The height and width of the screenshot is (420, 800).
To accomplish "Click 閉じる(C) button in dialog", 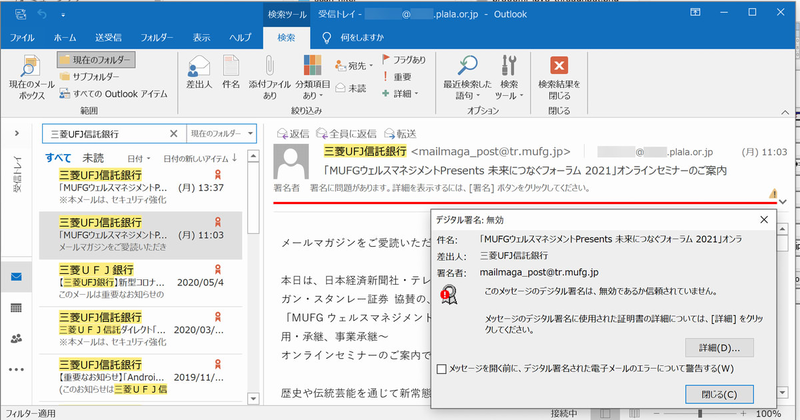I will [x=719, y=394].
